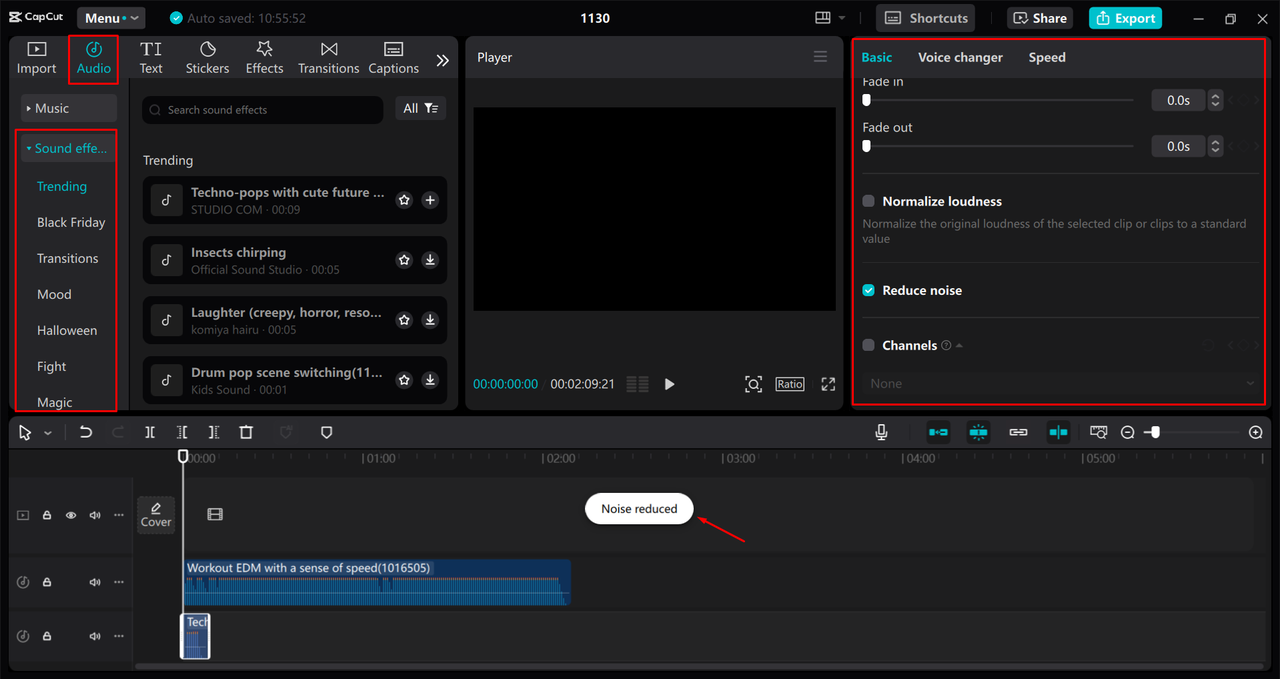Open the Ratio aspect selector
The image size is (1280, 679).
[789, 384]
